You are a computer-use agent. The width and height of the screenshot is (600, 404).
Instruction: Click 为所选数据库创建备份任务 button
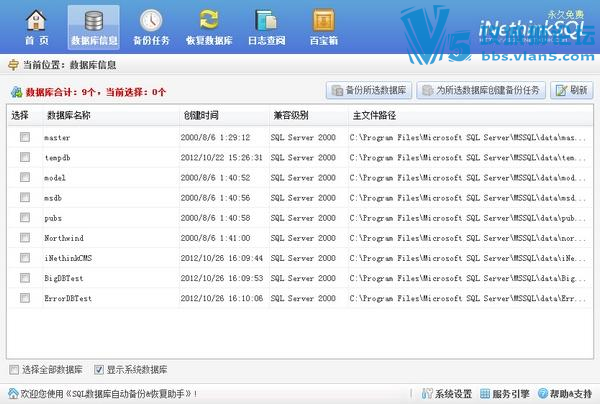(x=481, y=90)
